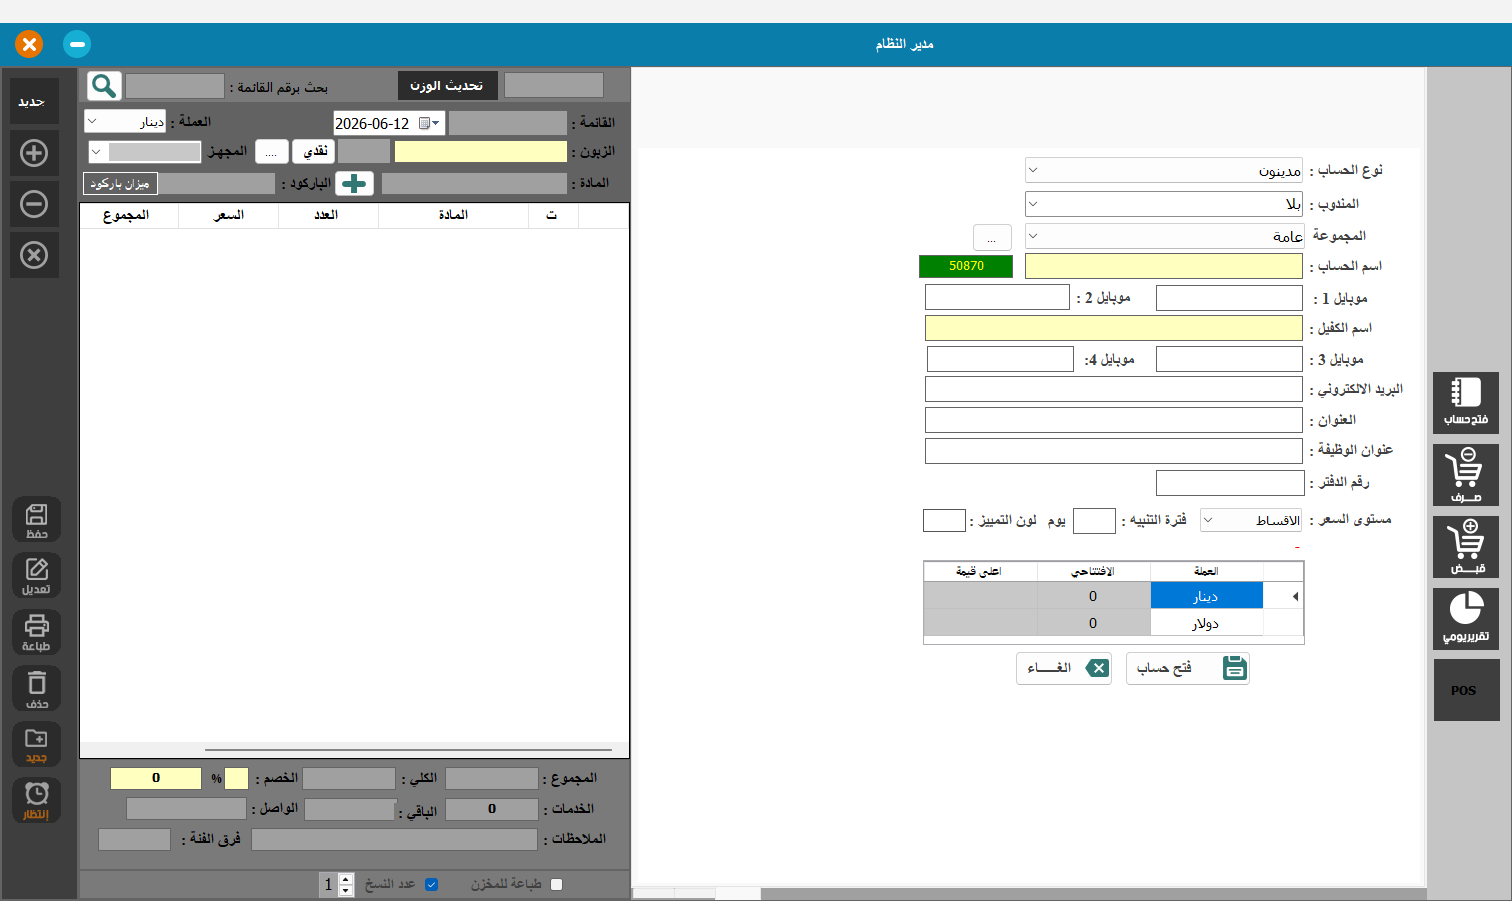Click the green plus add-item button
This screenshot has height=901, width=1512.
[354, 184]
